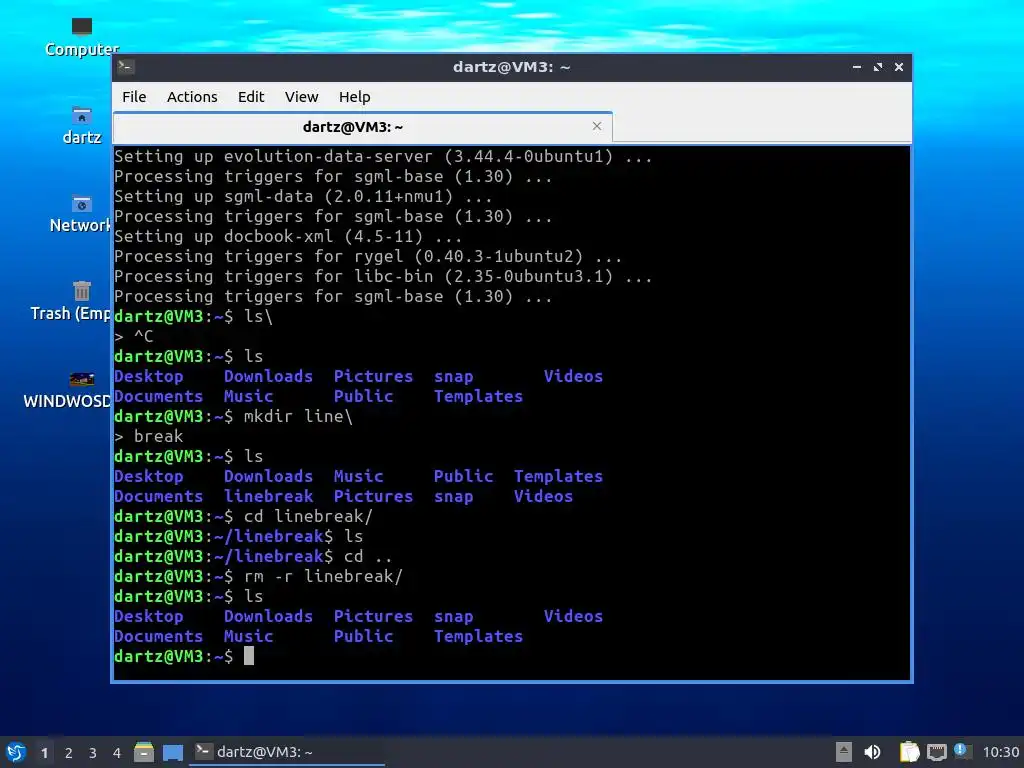Viewport: 1024px width, 768px height.
Task: Switch to workspace 4
Action: pyautogui.click(x=117, y=753)
